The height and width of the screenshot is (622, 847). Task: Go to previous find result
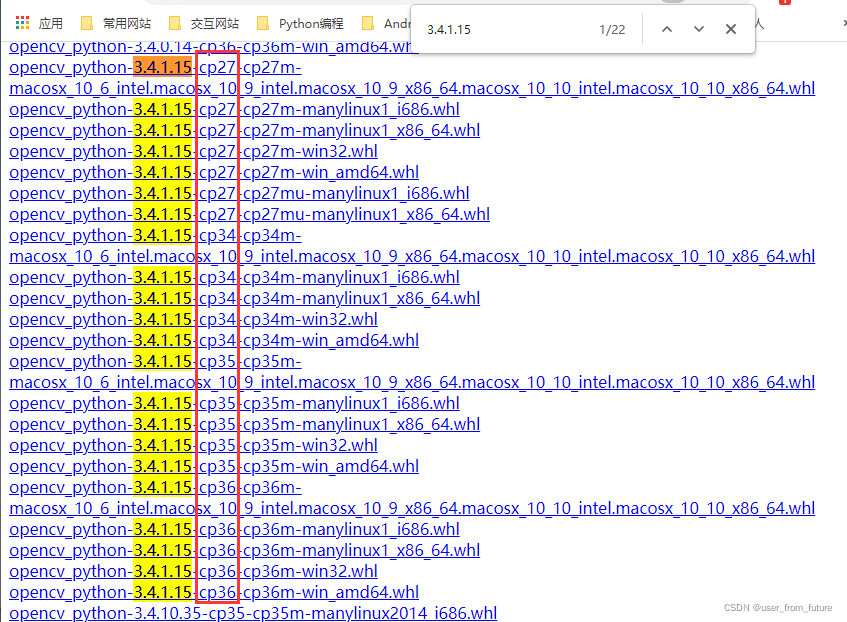(667, 29)
